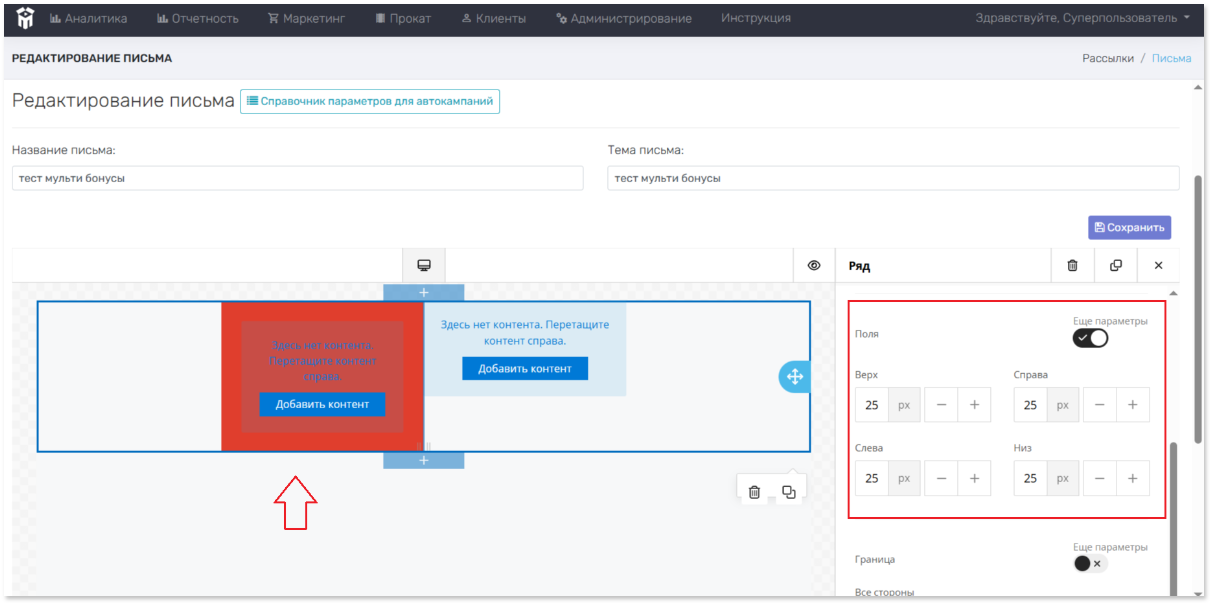This screenshot has width=1210, height=603.
Task: Duplicate row using panel copy icon
Action: pos(1116,265)
